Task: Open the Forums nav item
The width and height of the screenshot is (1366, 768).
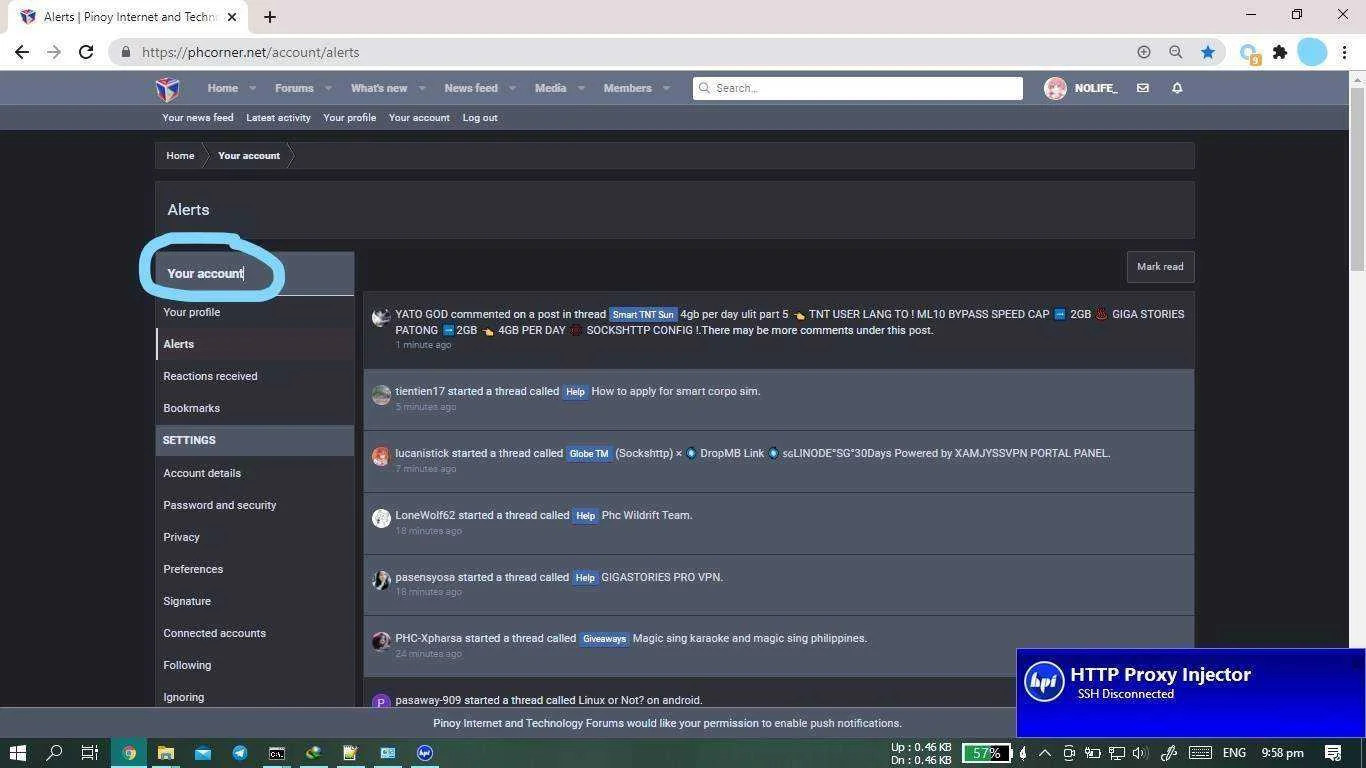Action: (x=294, y=88)
